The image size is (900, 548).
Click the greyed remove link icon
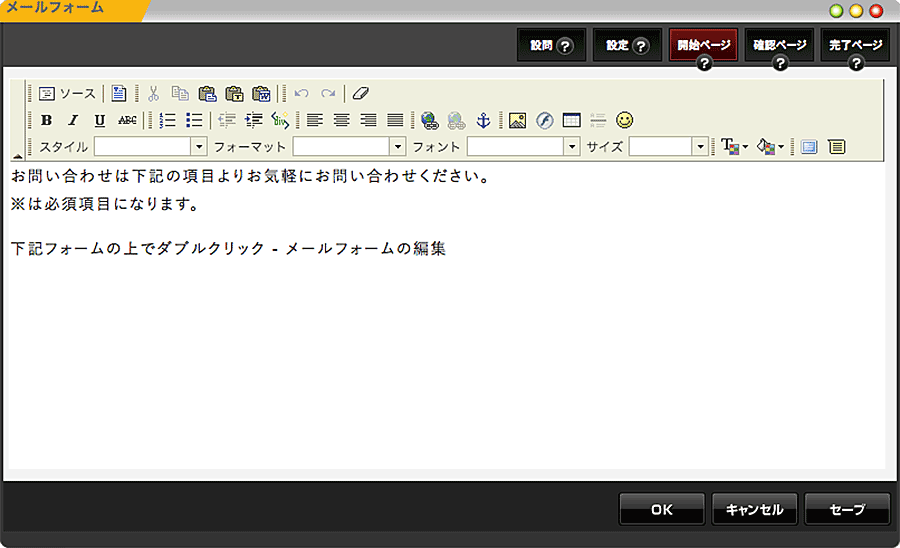coord(456,120)
